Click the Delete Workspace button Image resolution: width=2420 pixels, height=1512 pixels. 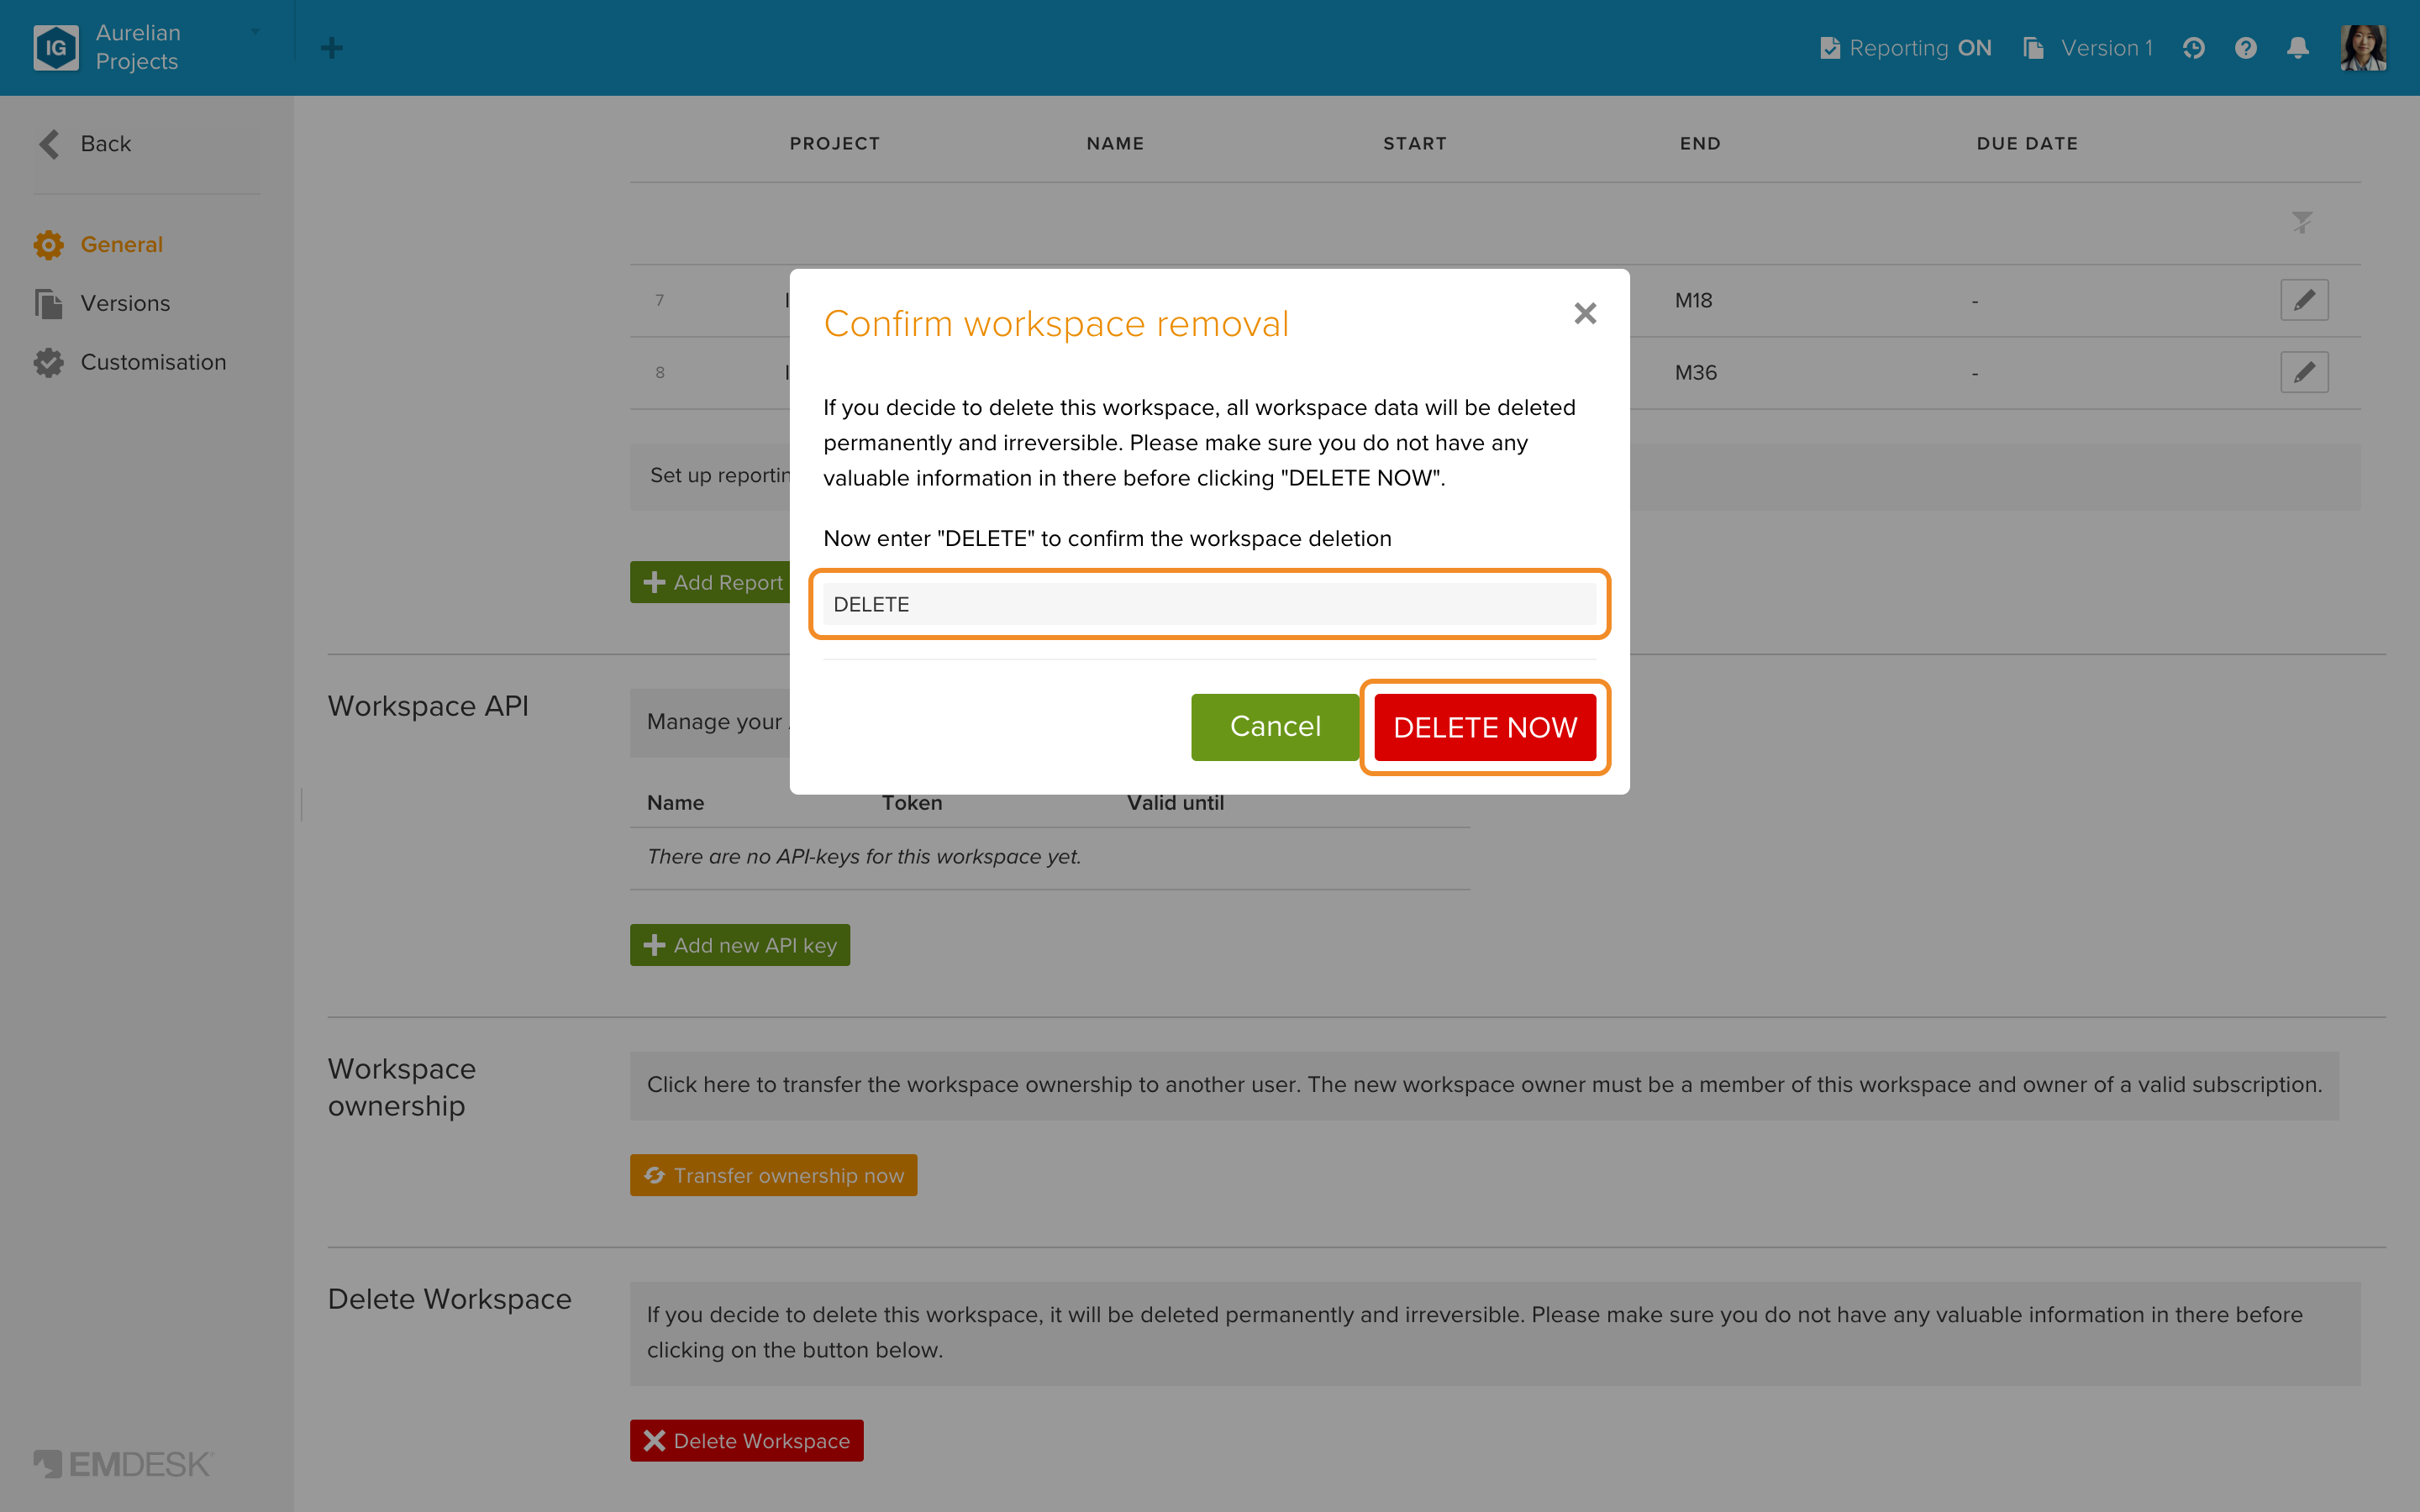point(746,1441)
